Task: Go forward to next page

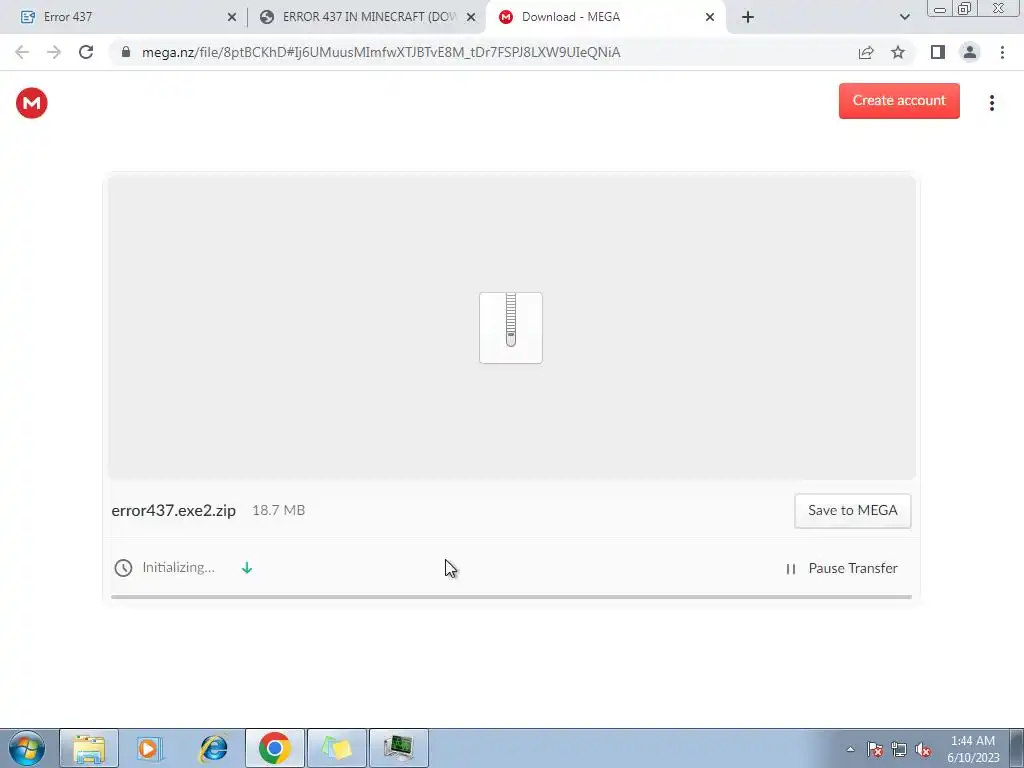Action: 54,52
